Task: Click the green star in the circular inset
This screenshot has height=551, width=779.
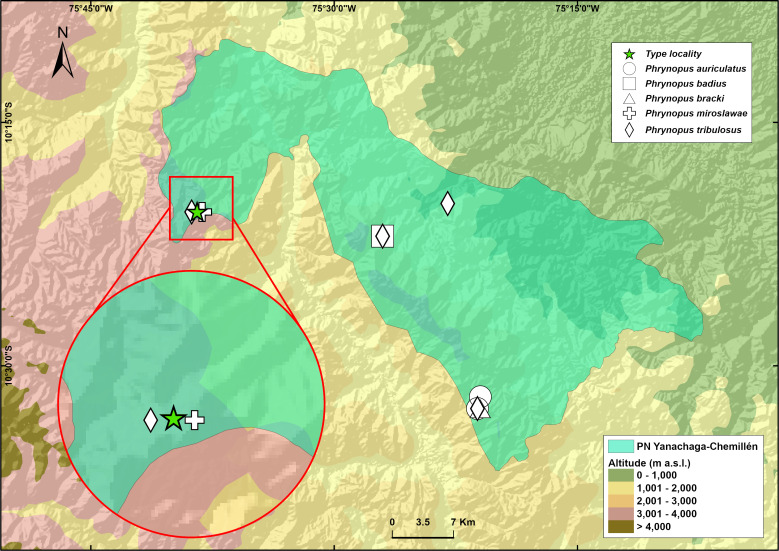Action: coord(173,418)
